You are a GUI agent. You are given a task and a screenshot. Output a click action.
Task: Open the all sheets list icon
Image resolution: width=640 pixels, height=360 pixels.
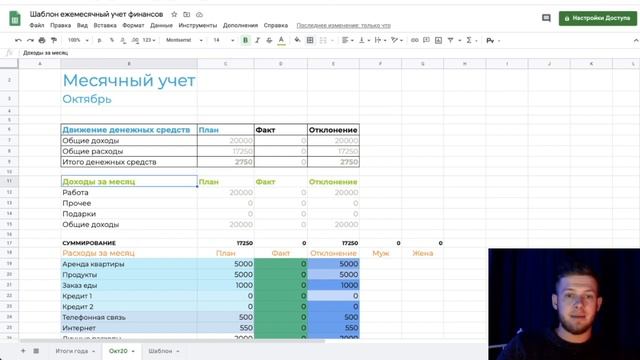click(x=36, y=351)
